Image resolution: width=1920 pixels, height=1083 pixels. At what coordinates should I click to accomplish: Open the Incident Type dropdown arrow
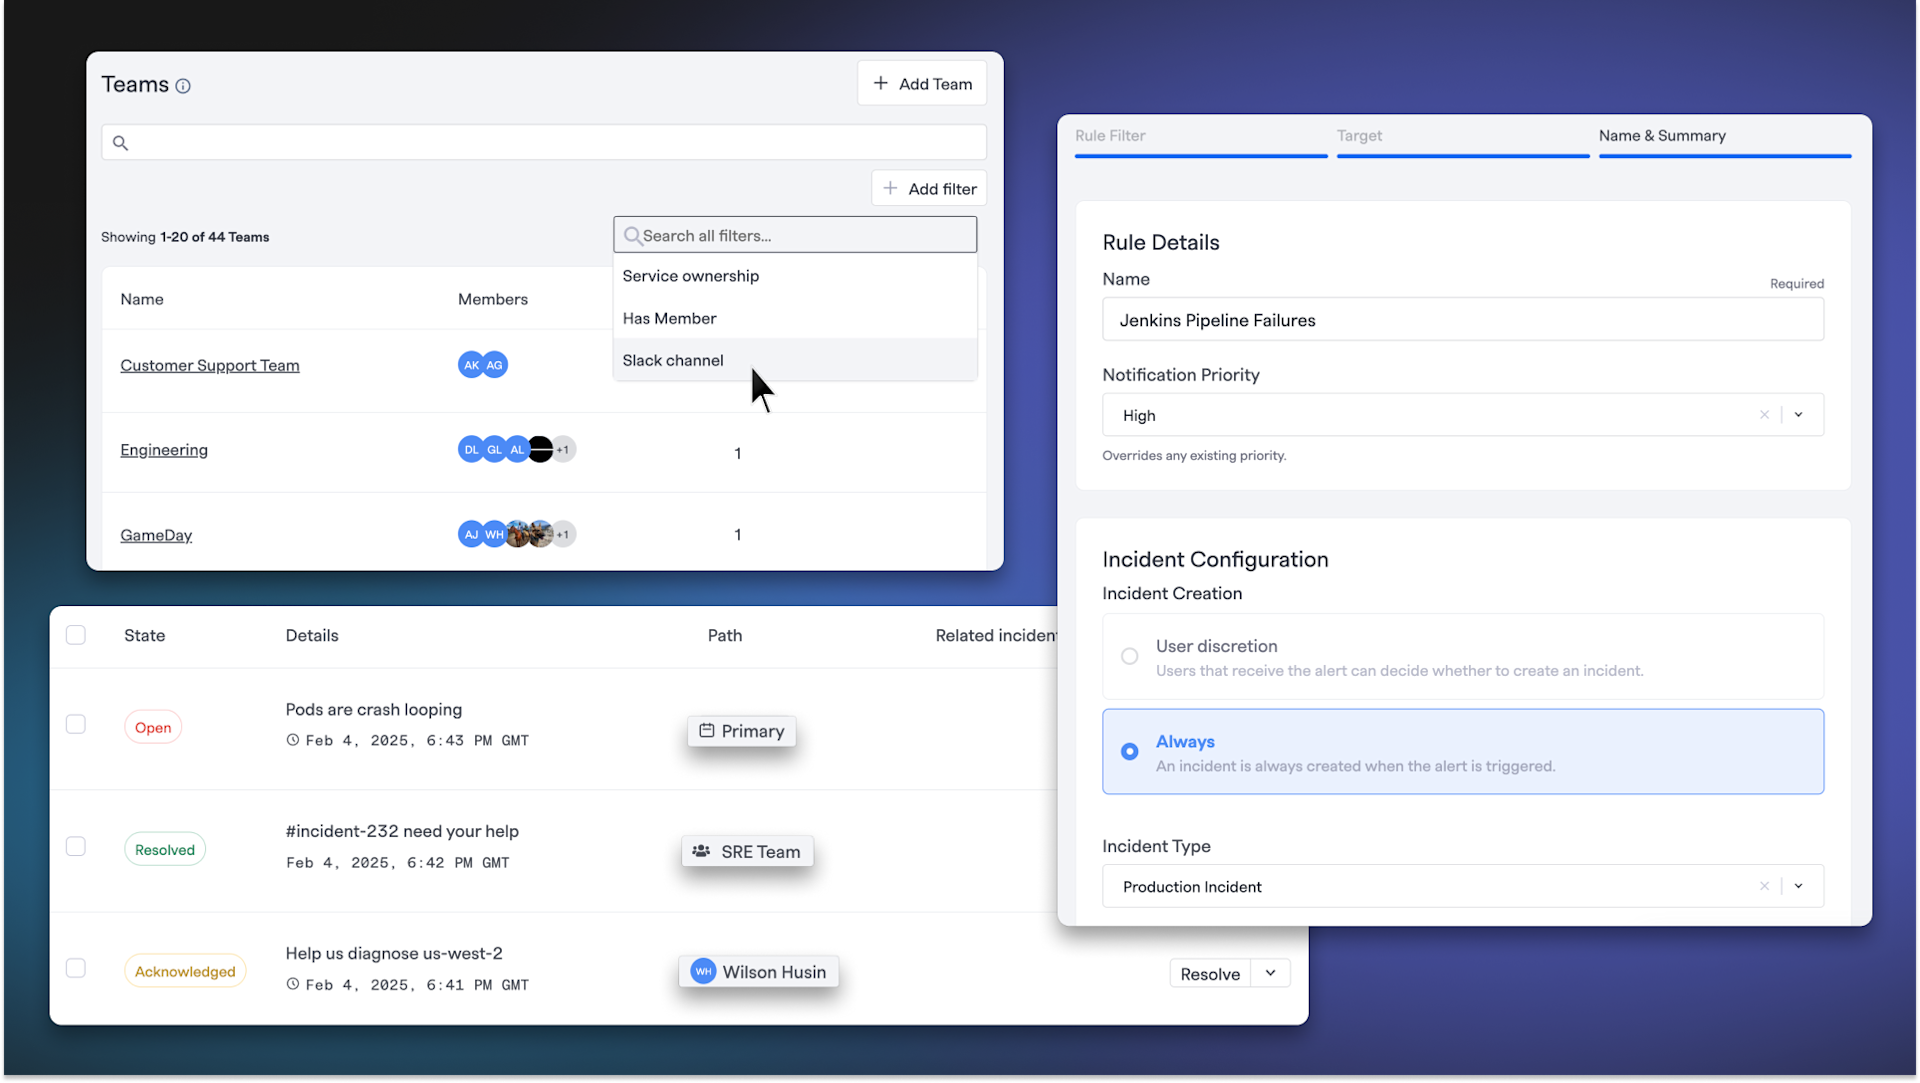(x=1798, y=887)
